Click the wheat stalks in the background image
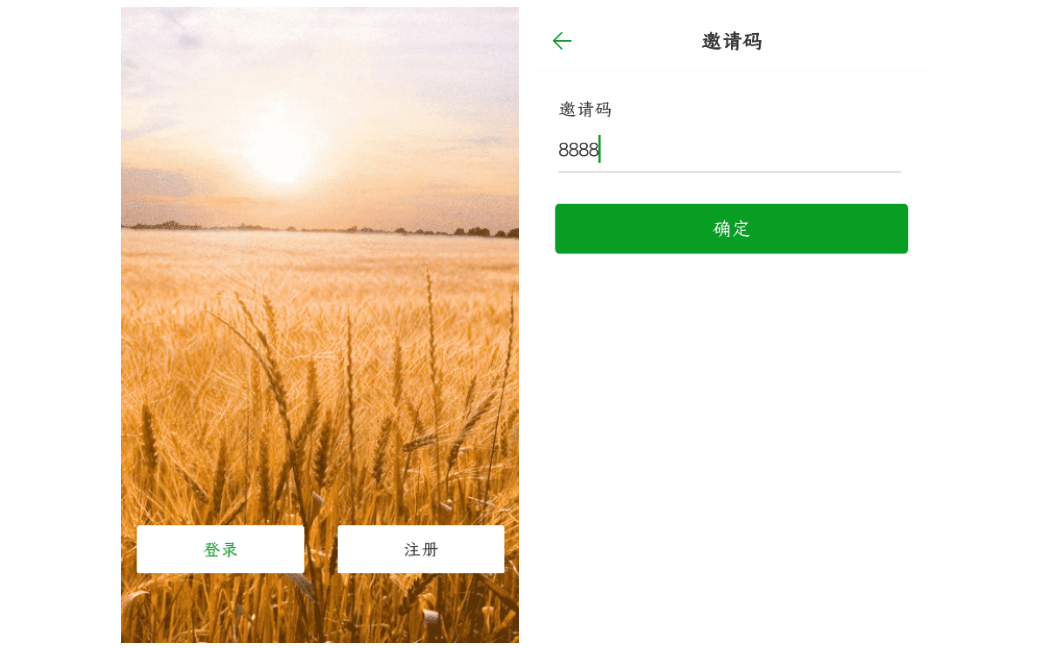This screenshot has width=1044, height=648. point(320,426)
